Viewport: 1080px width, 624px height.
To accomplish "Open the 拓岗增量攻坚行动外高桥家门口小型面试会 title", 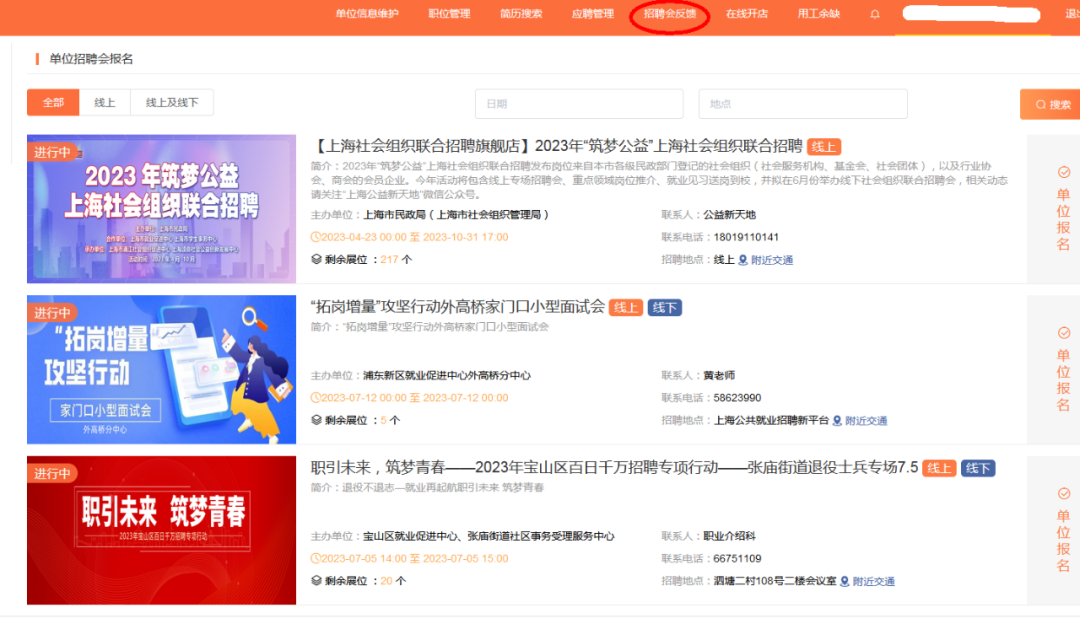I will pos(457,306).
